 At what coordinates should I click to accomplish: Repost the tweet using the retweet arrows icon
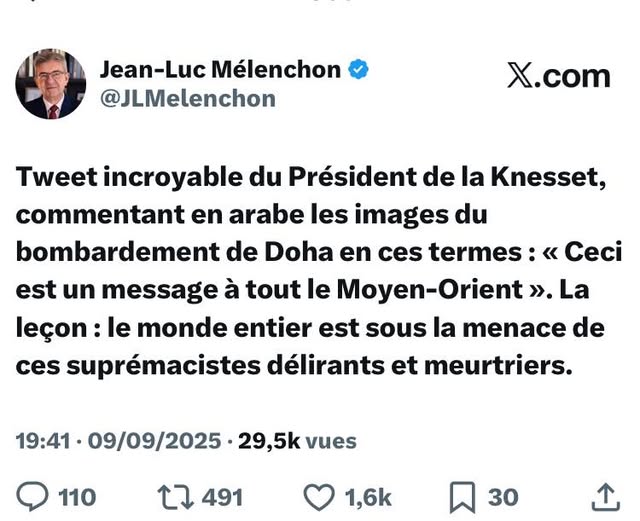(x=174, y=496)
